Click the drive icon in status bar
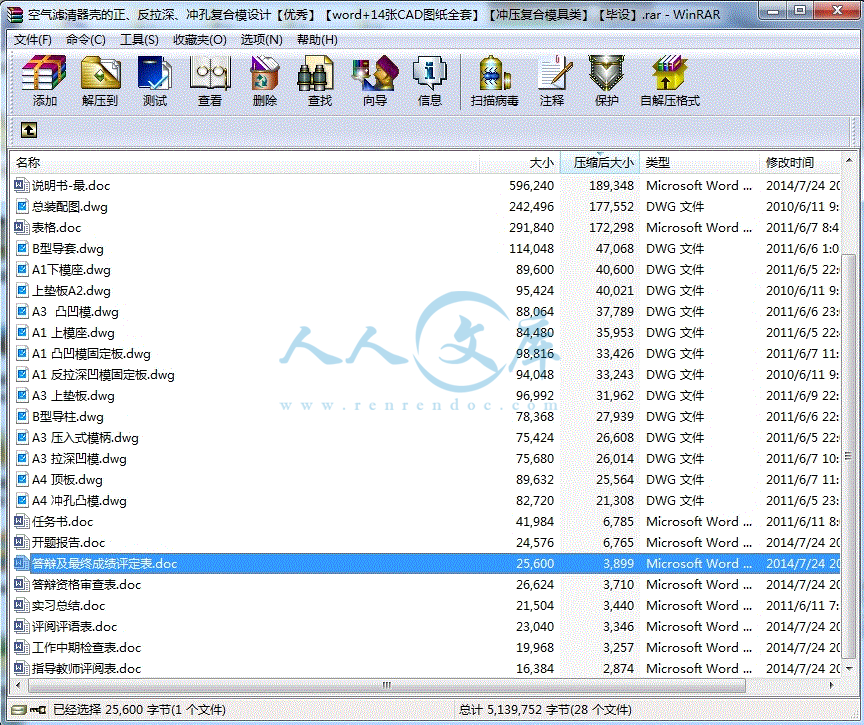 click(18, 710)
